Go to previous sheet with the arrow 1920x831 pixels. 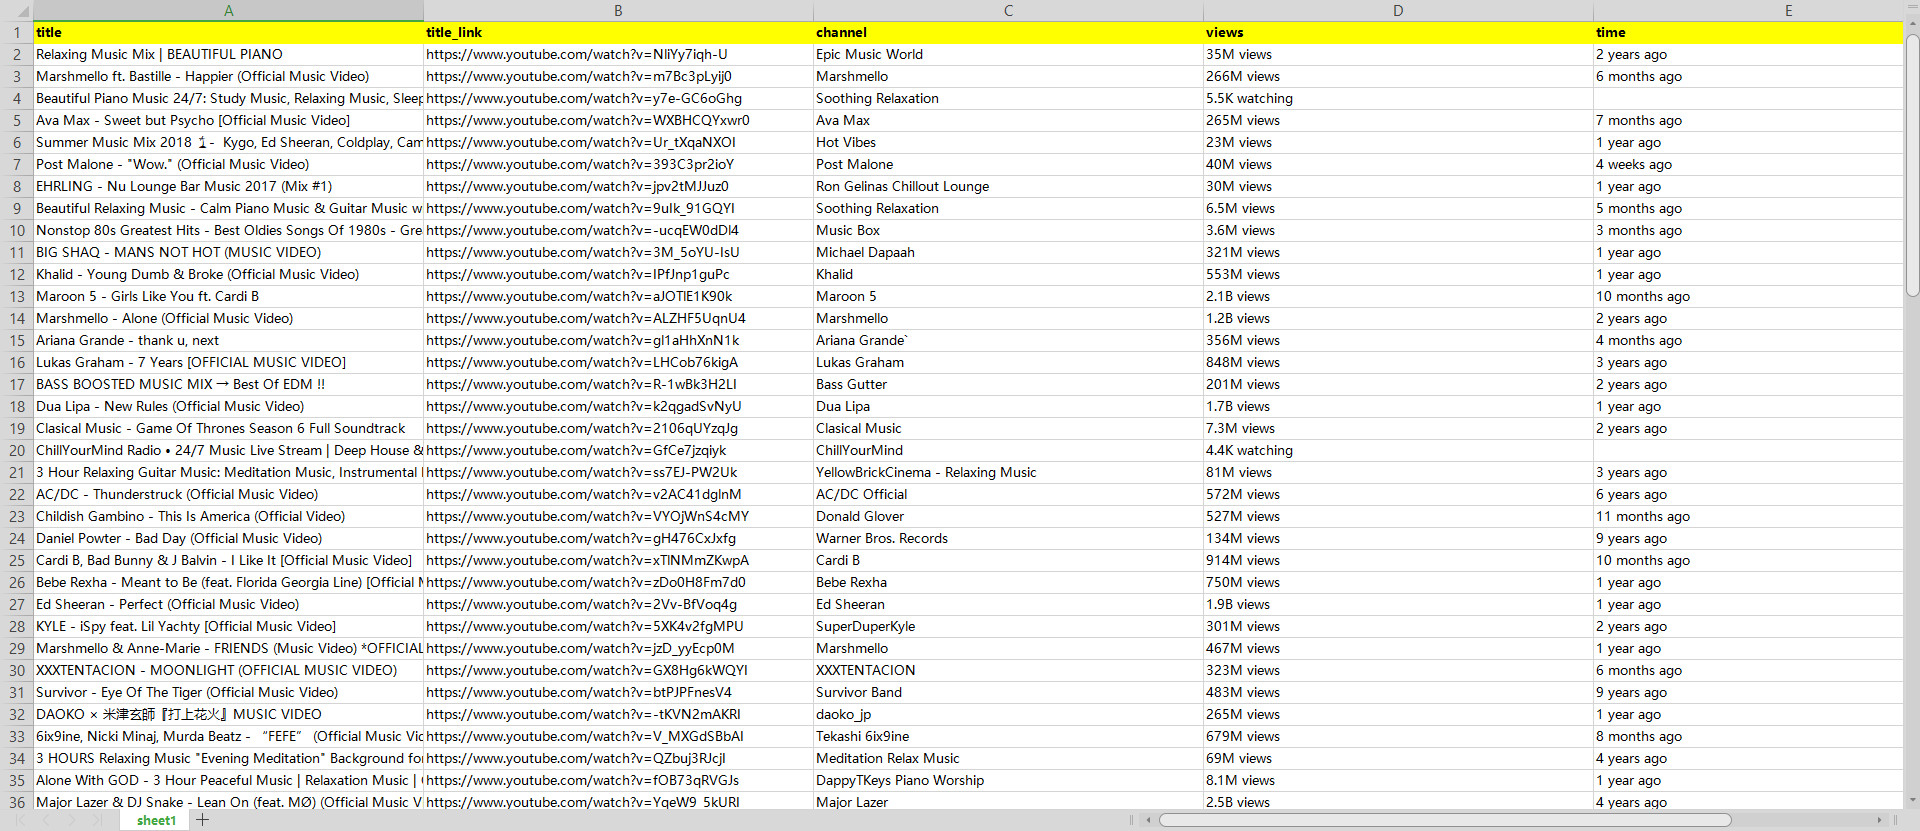click(46, 820)
